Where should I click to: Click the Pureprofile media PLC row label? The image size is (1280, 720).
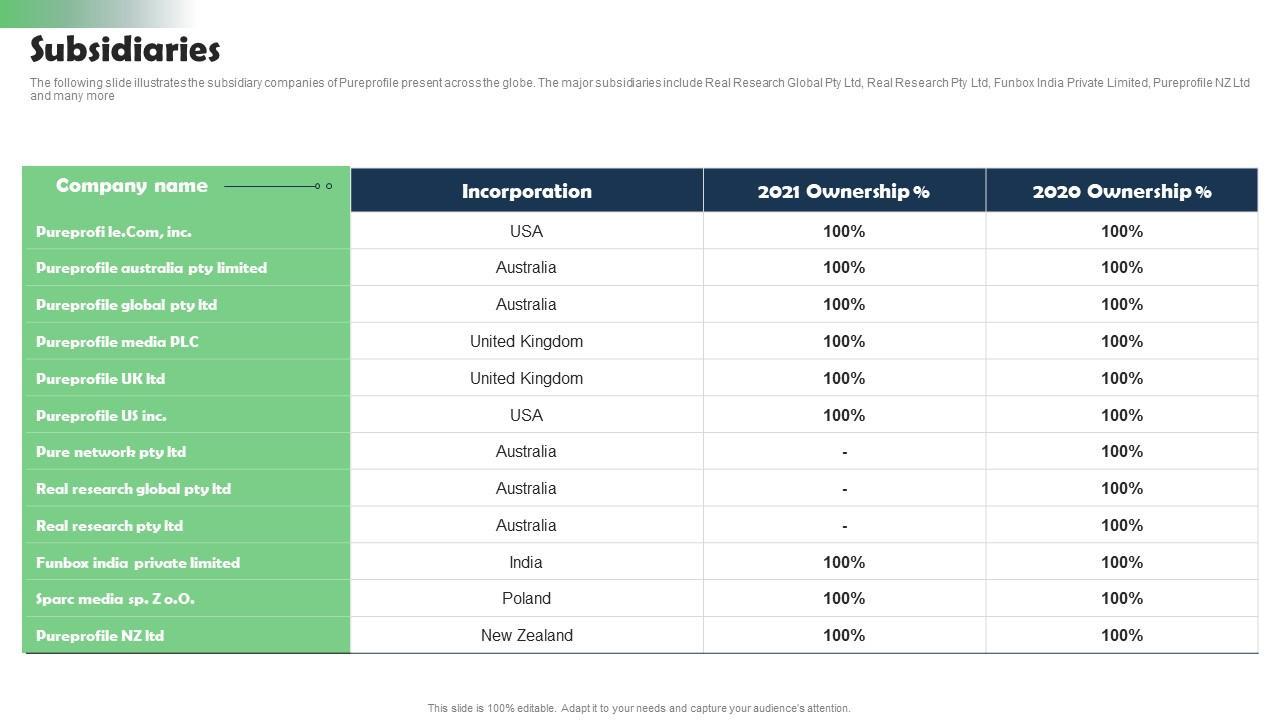117,342
